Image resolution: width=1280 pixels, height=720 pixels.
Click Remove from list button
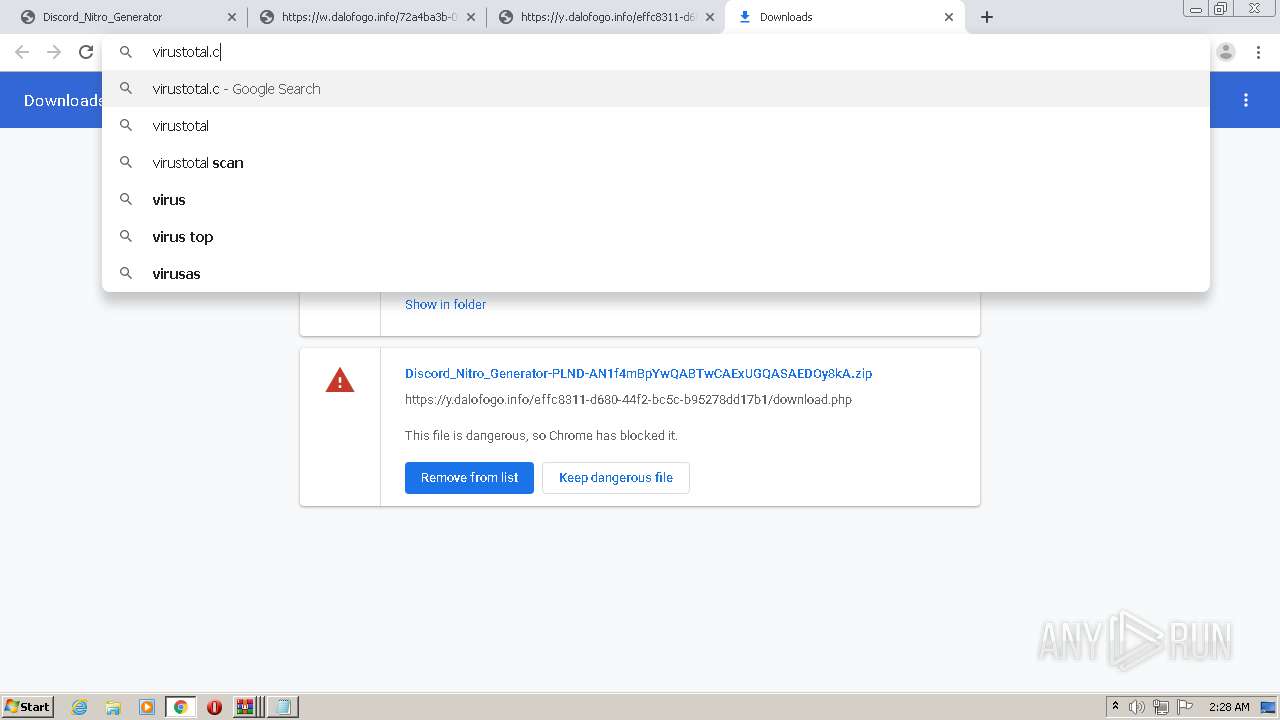click(x=469, y=478)
